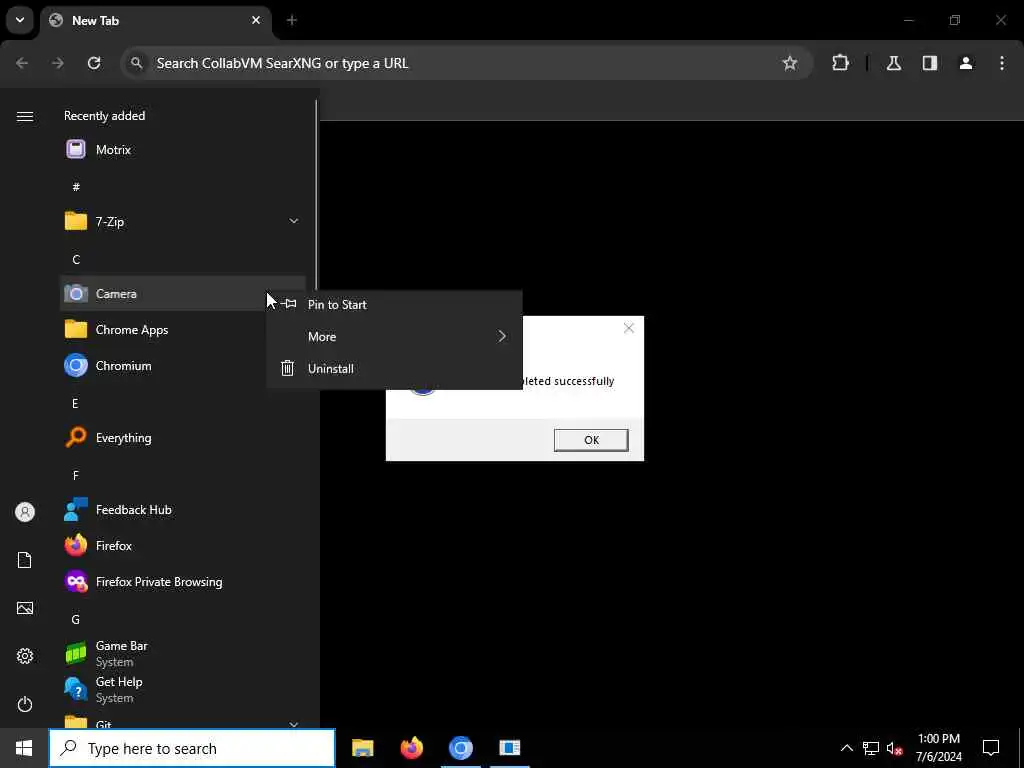The height and width of the screenshot is (768, 1024).
Task: Focus the Type here to search box
Action: point(192,748)
